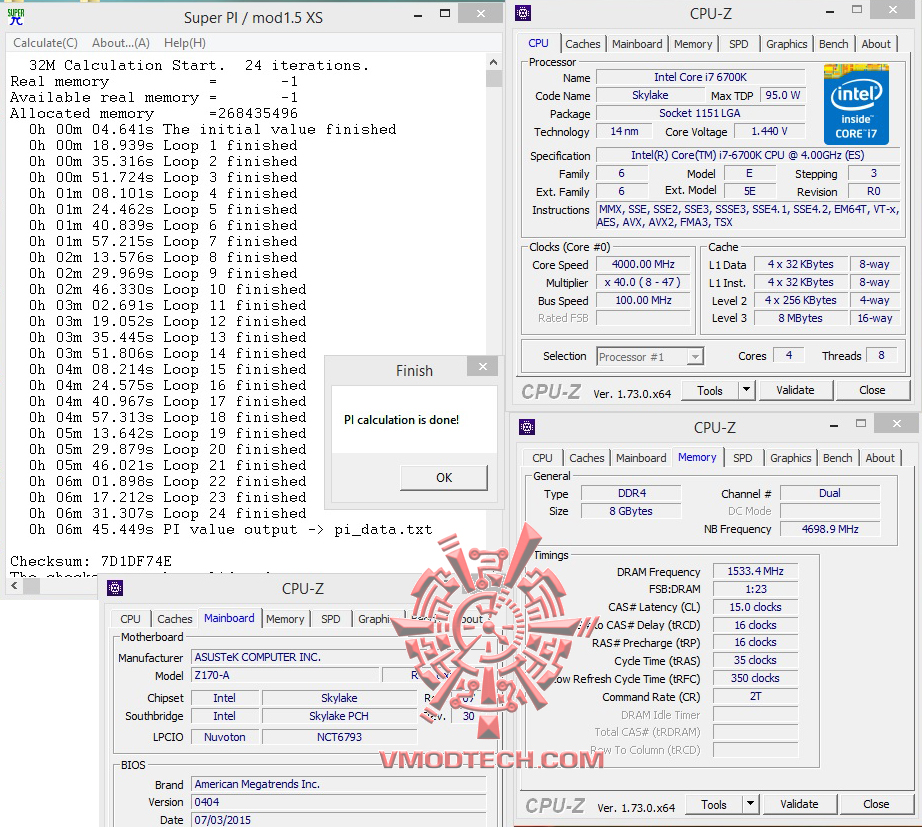Select the CPU tab in top CPU-Z window
The height and width of the screenshot is (827, 922).
point(538,43)
